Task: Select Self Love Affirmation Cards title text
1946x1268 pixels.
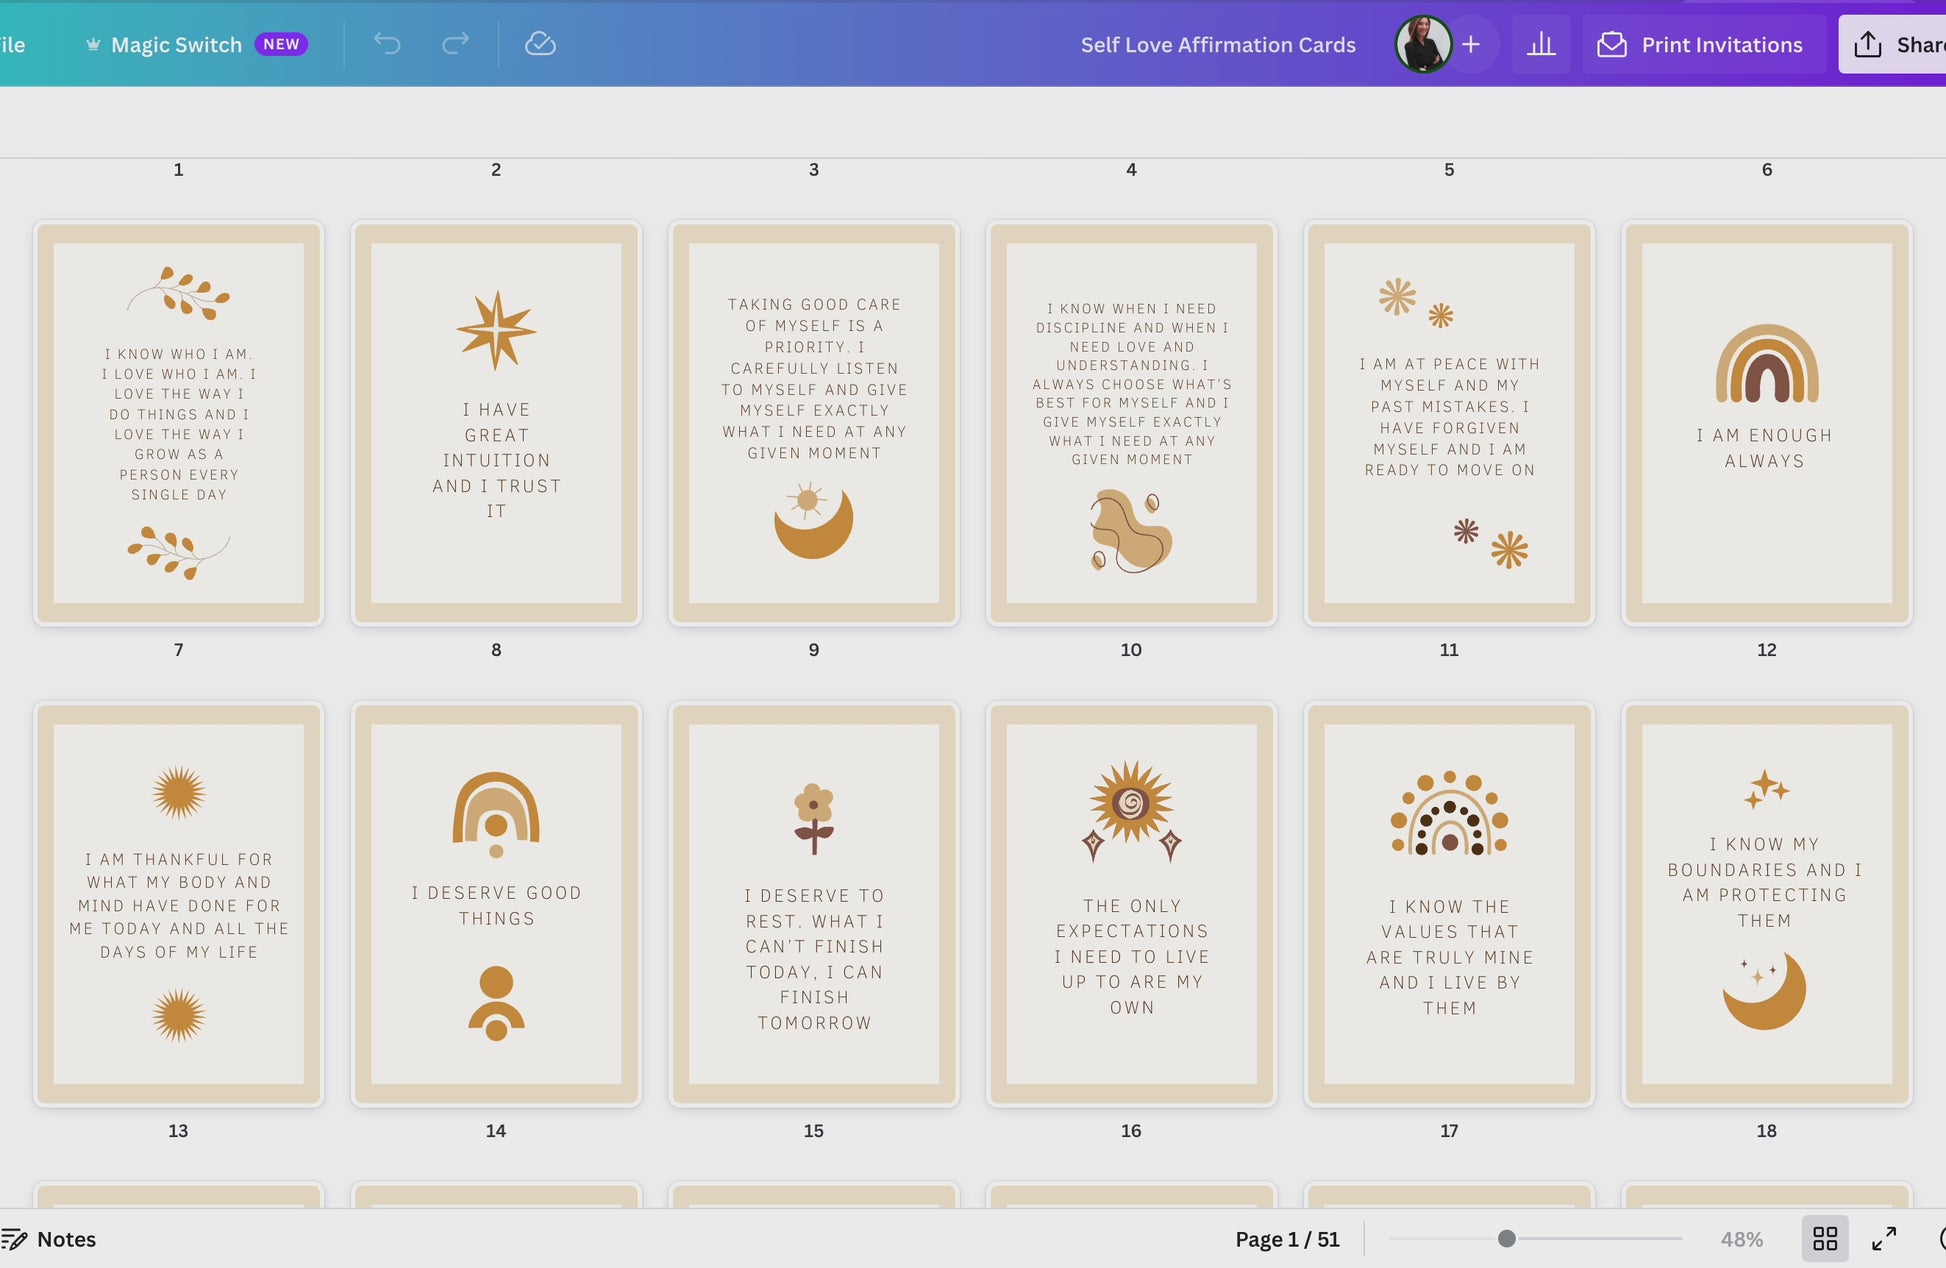Action: (1218, 43)
